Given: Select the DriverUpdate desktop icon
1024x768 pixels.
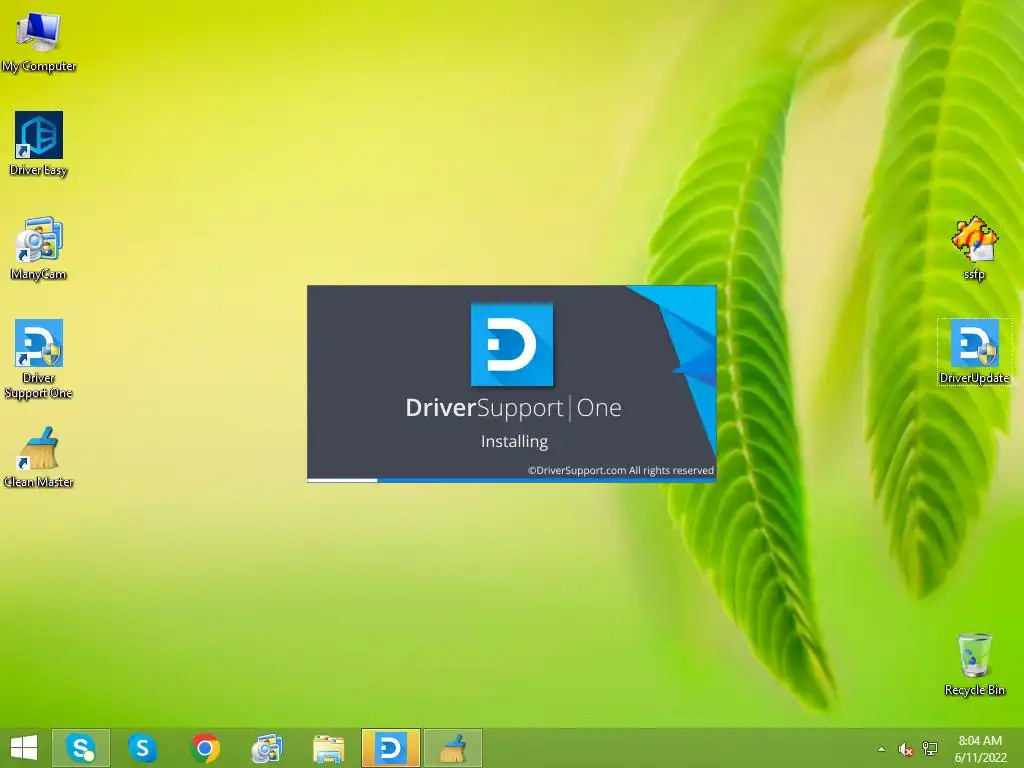Looking at the screenshot, I should (974, 351).
